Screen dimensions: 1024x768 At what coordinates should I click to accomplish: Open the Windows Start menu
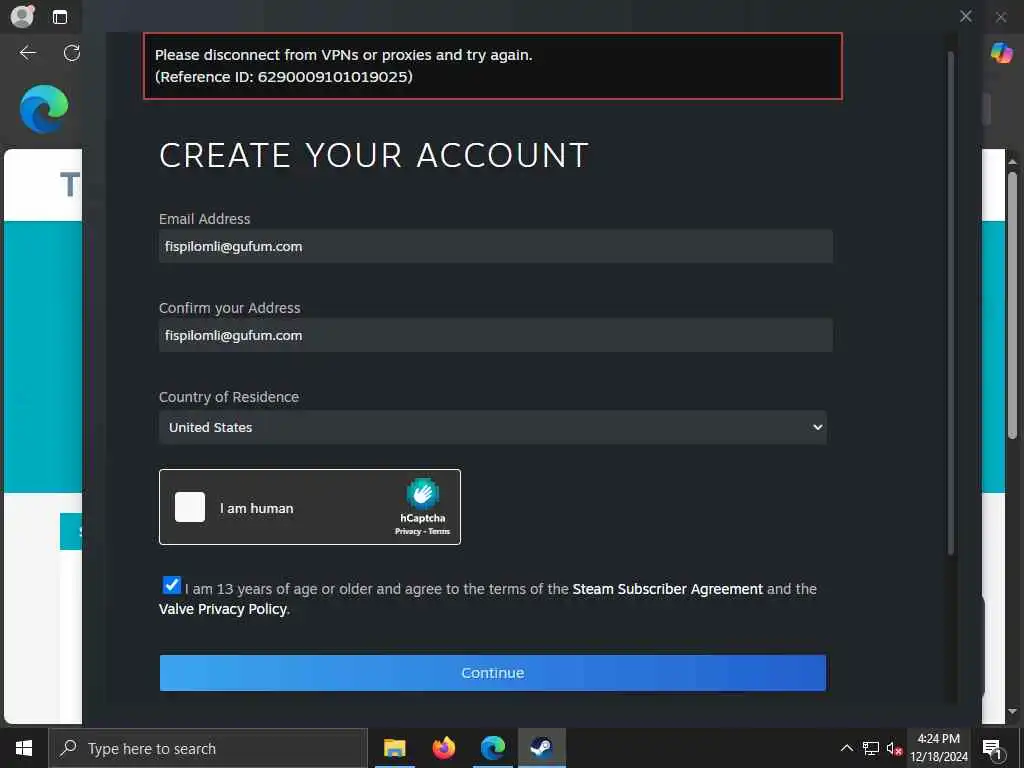(24, 748)
